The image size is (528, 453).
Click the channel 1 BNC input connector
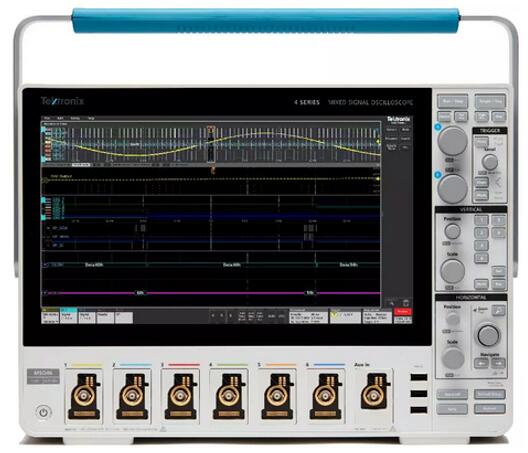84,396
